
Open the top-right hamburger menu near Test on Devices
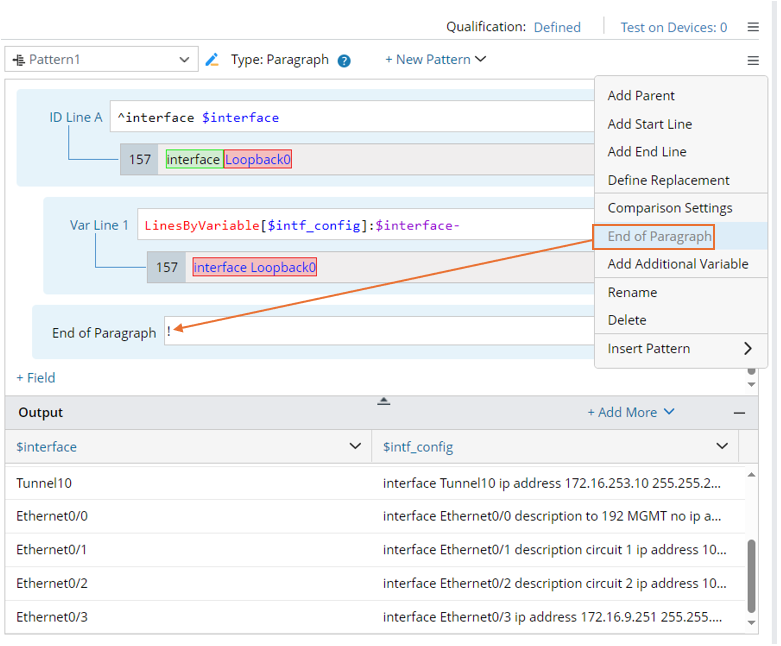pyautogui.click(x=753, y=27)
